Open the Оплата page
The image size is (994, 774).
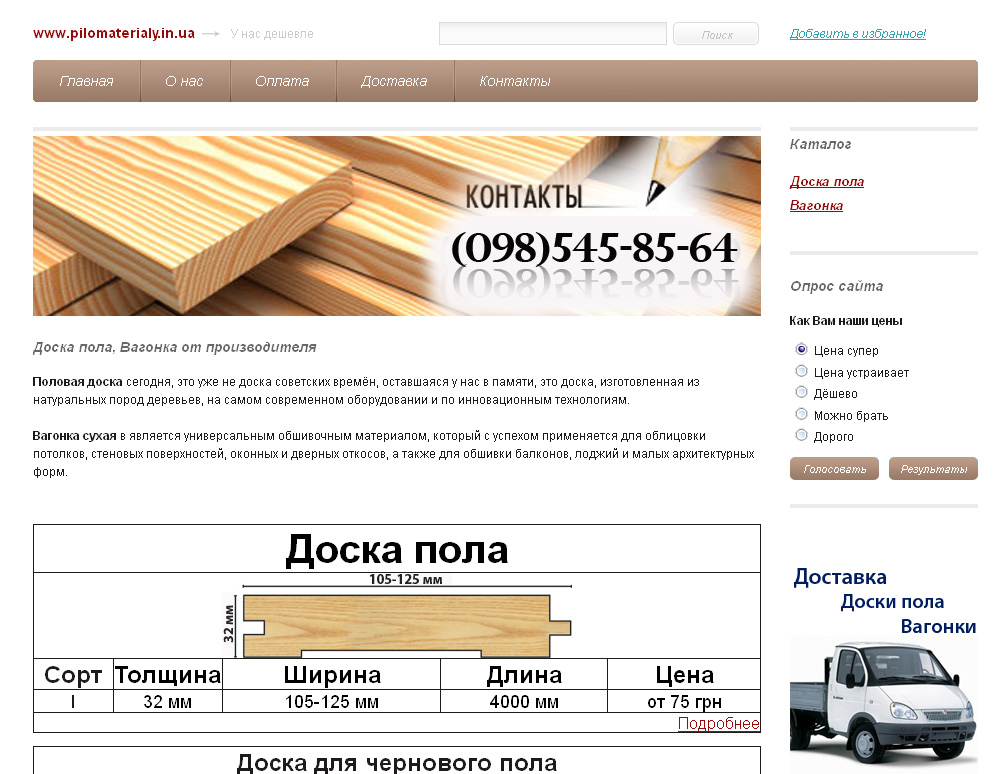[284, 81]
